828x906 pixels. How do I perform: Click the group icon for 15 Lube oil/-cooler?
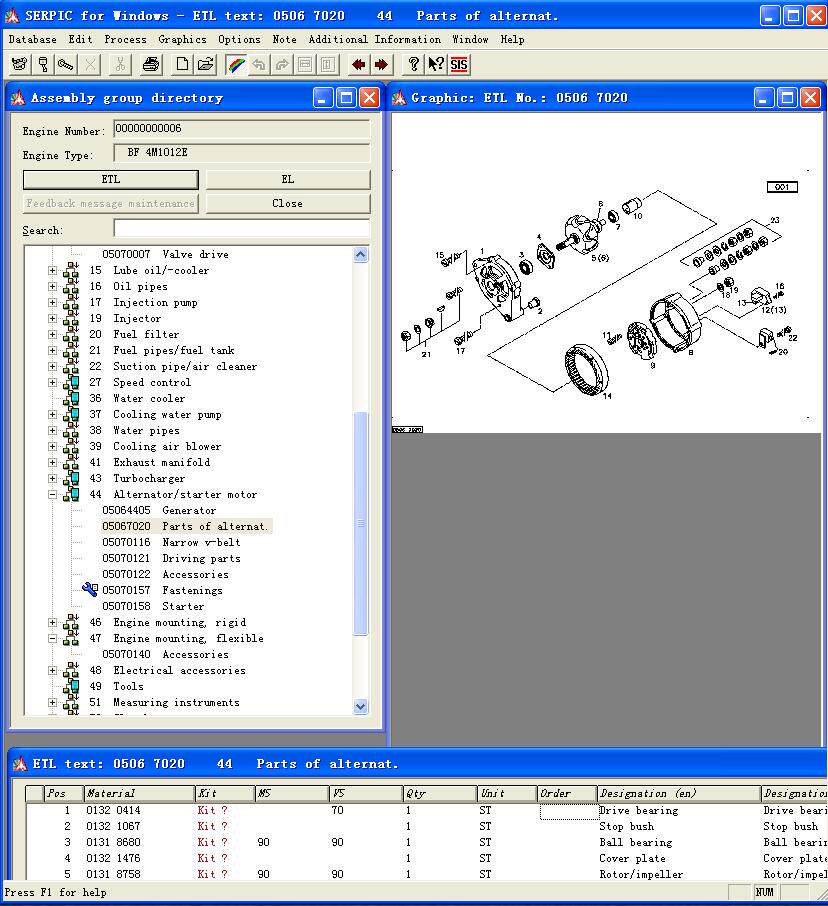coord(71,270)
